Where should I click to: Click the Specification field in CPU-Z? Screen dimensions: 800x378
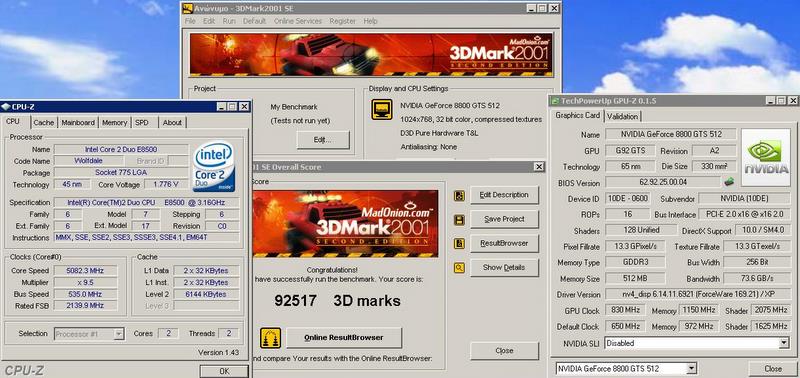(146, 203)
